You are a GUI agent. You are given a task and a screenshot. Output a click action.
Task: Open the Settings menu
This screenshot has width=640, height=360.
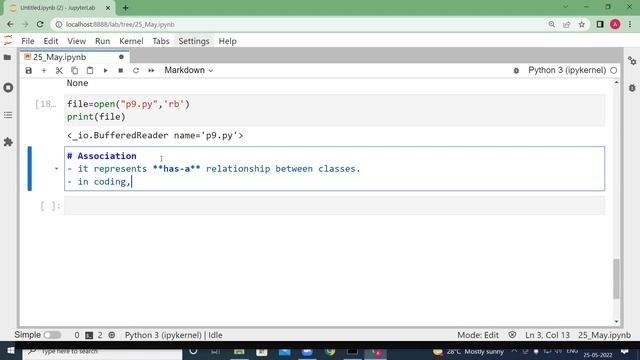tap(194, 41)
